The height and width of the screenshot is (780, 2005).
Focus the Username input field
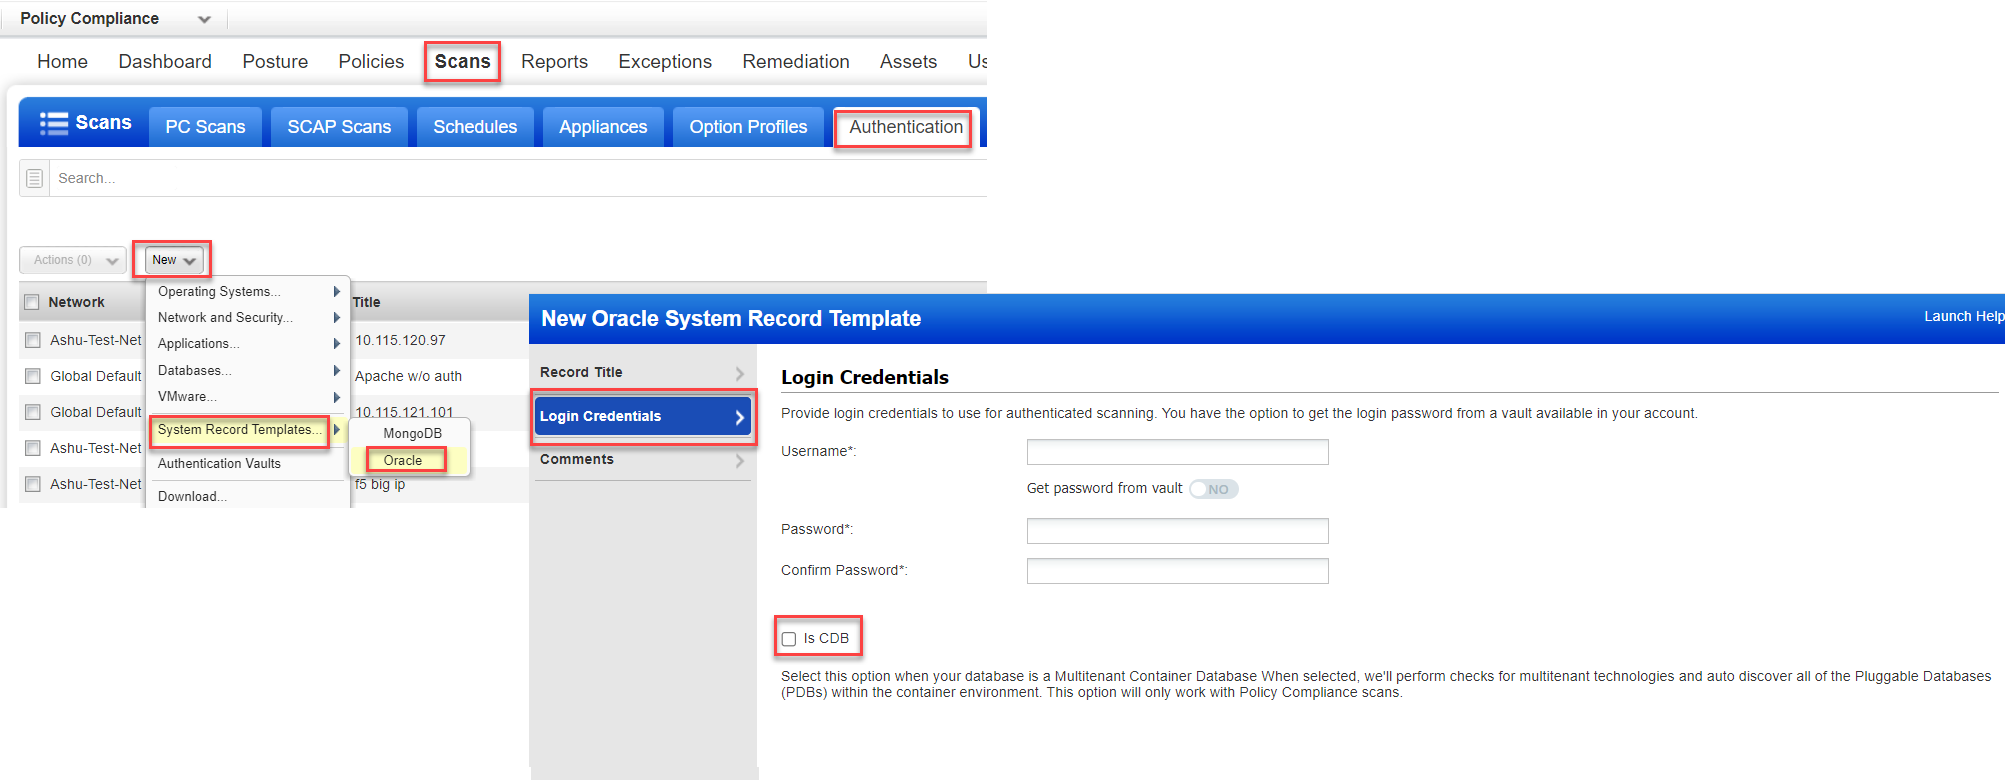[1177, 452]
